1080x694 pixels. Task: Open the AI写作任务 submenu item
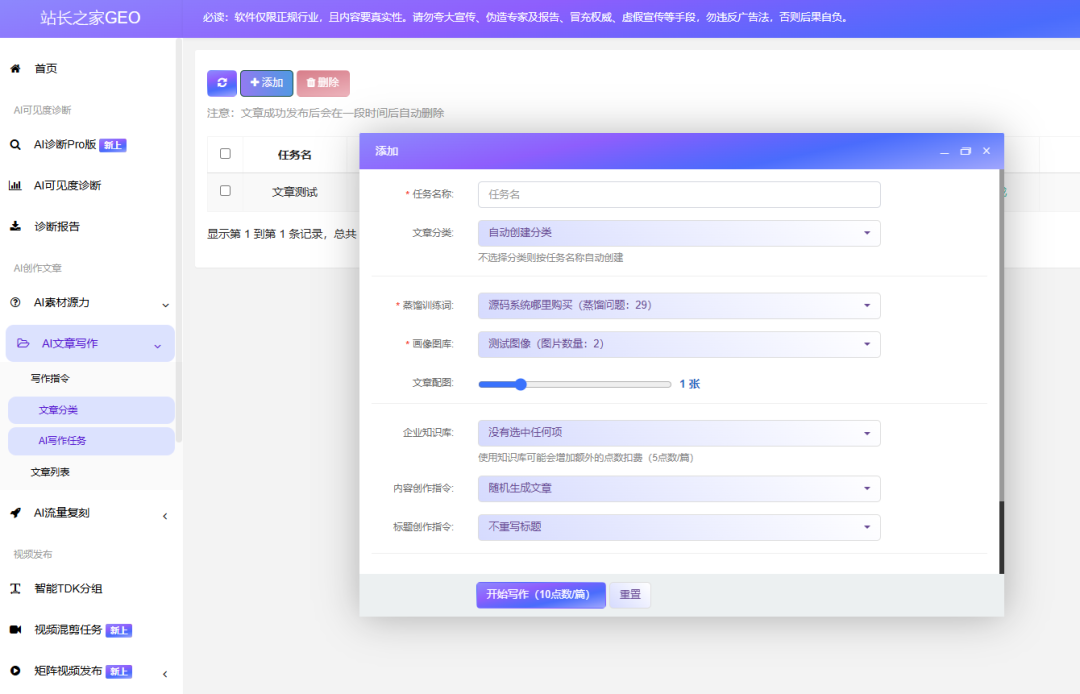[x=91, y=441]
